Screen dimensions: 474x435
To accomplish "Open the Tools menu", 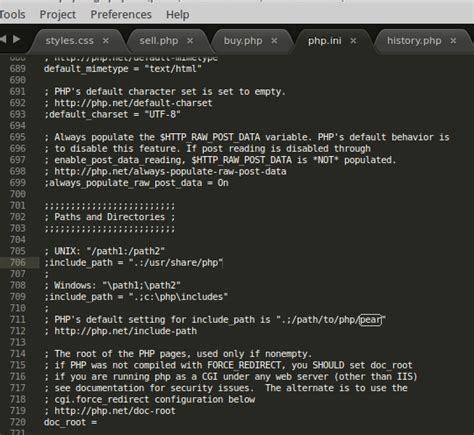I will (x=12, y=15).
